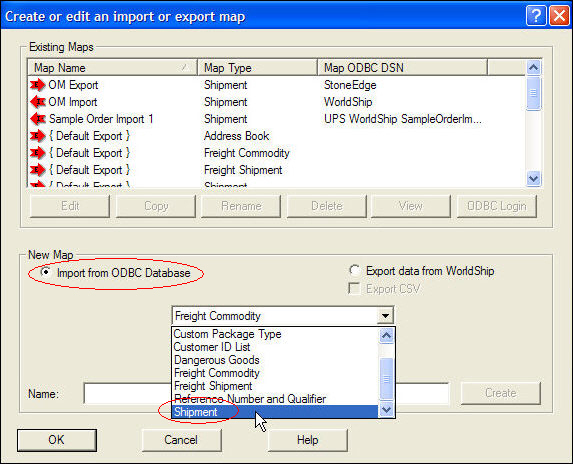Image resolution: width=573 pixels, height=464 pixels.
Task: Click the red export arrow icon beside OM Export
Action: pos(38,85)
